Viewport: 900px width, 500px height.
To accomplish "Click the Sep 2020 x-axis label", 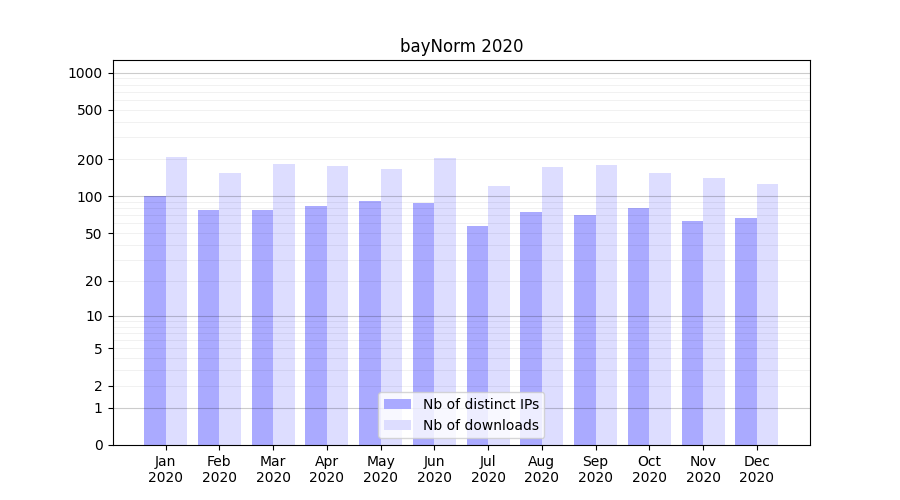I will 595,469.
